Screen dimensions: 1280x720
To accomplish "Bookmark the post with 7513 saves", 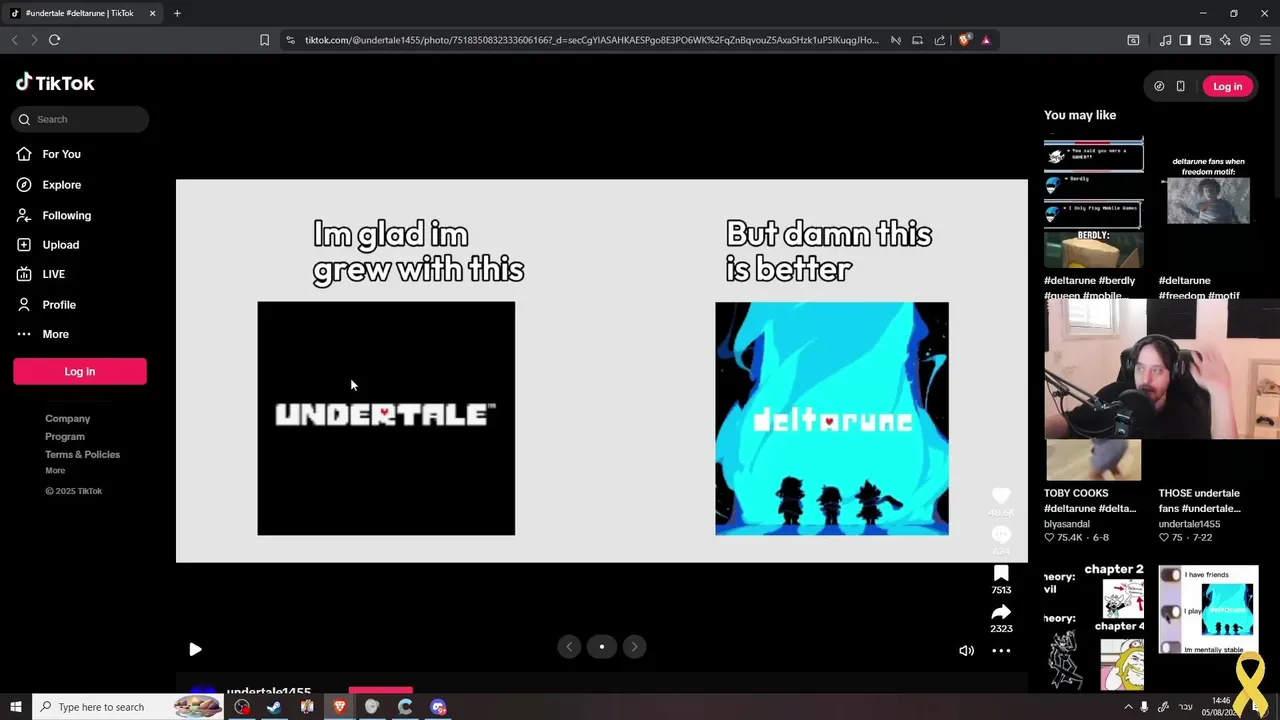I will pyautogui.click(x=1001, y=573).
